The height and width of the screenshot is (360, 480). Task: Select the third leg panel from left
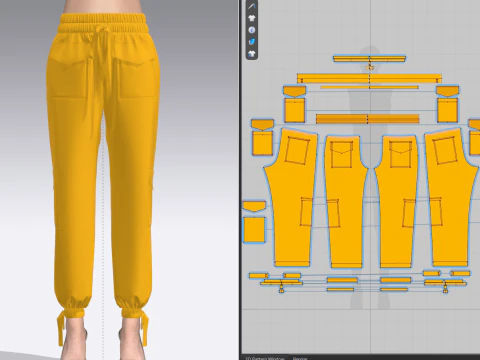pyautogui.click(x=397, y=201)
